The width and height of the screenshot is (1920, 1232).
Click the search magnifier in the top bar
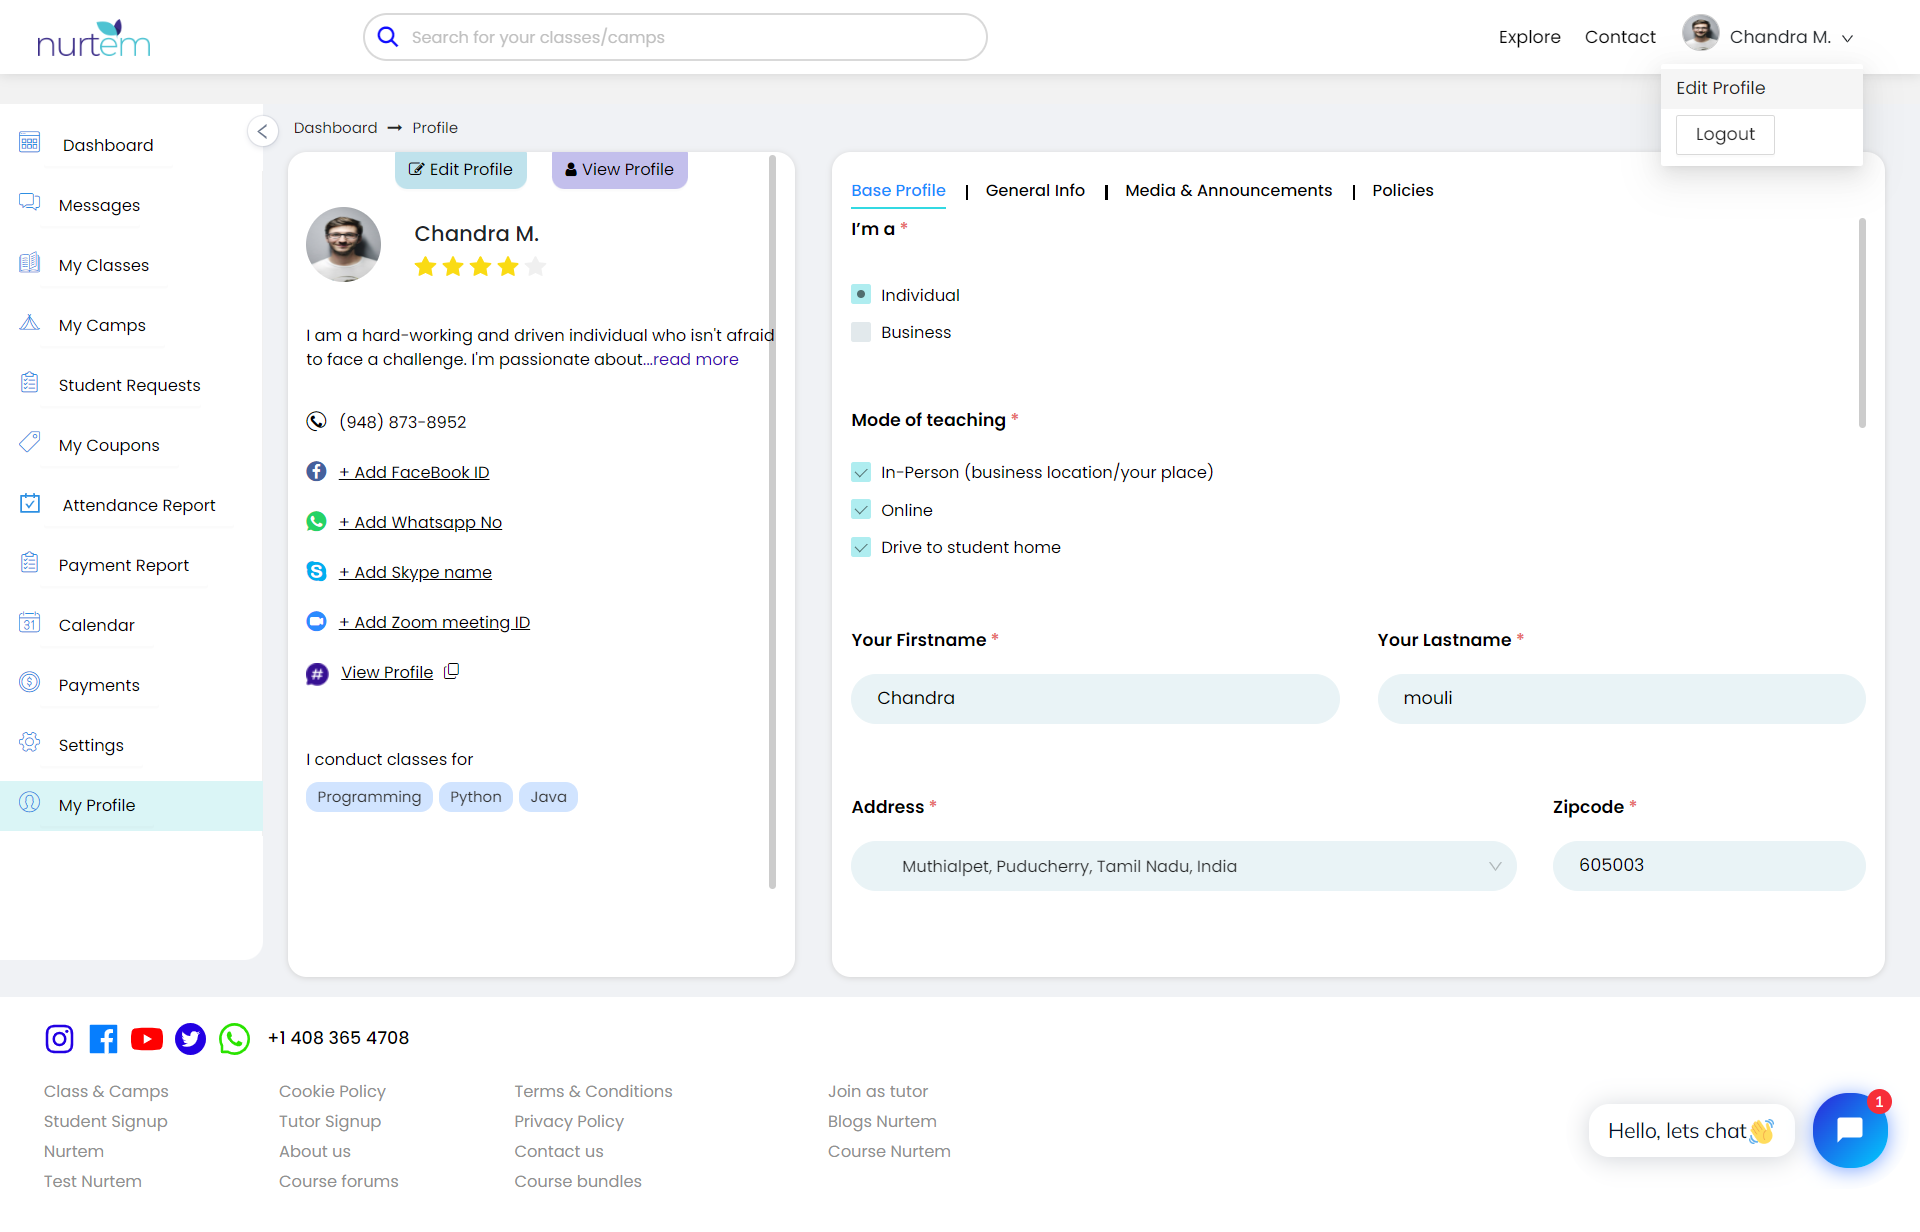[387, 36]
